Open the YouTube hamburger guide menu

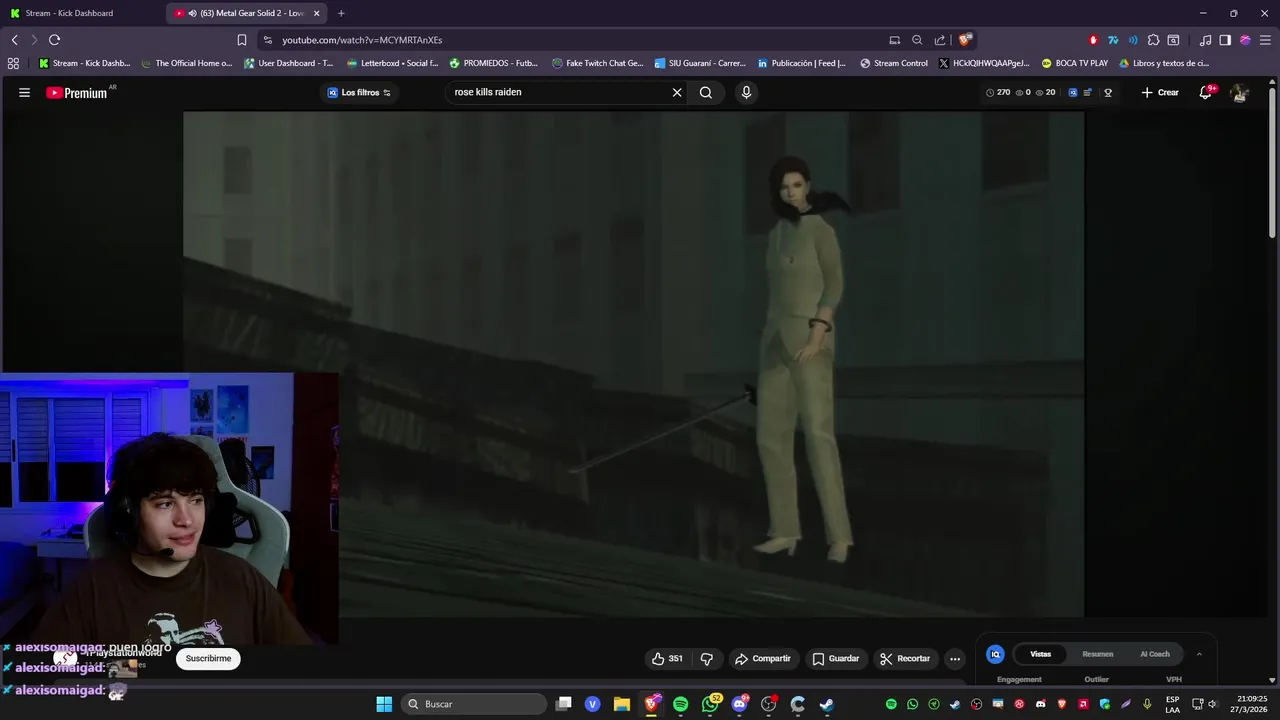click(24, 92)
